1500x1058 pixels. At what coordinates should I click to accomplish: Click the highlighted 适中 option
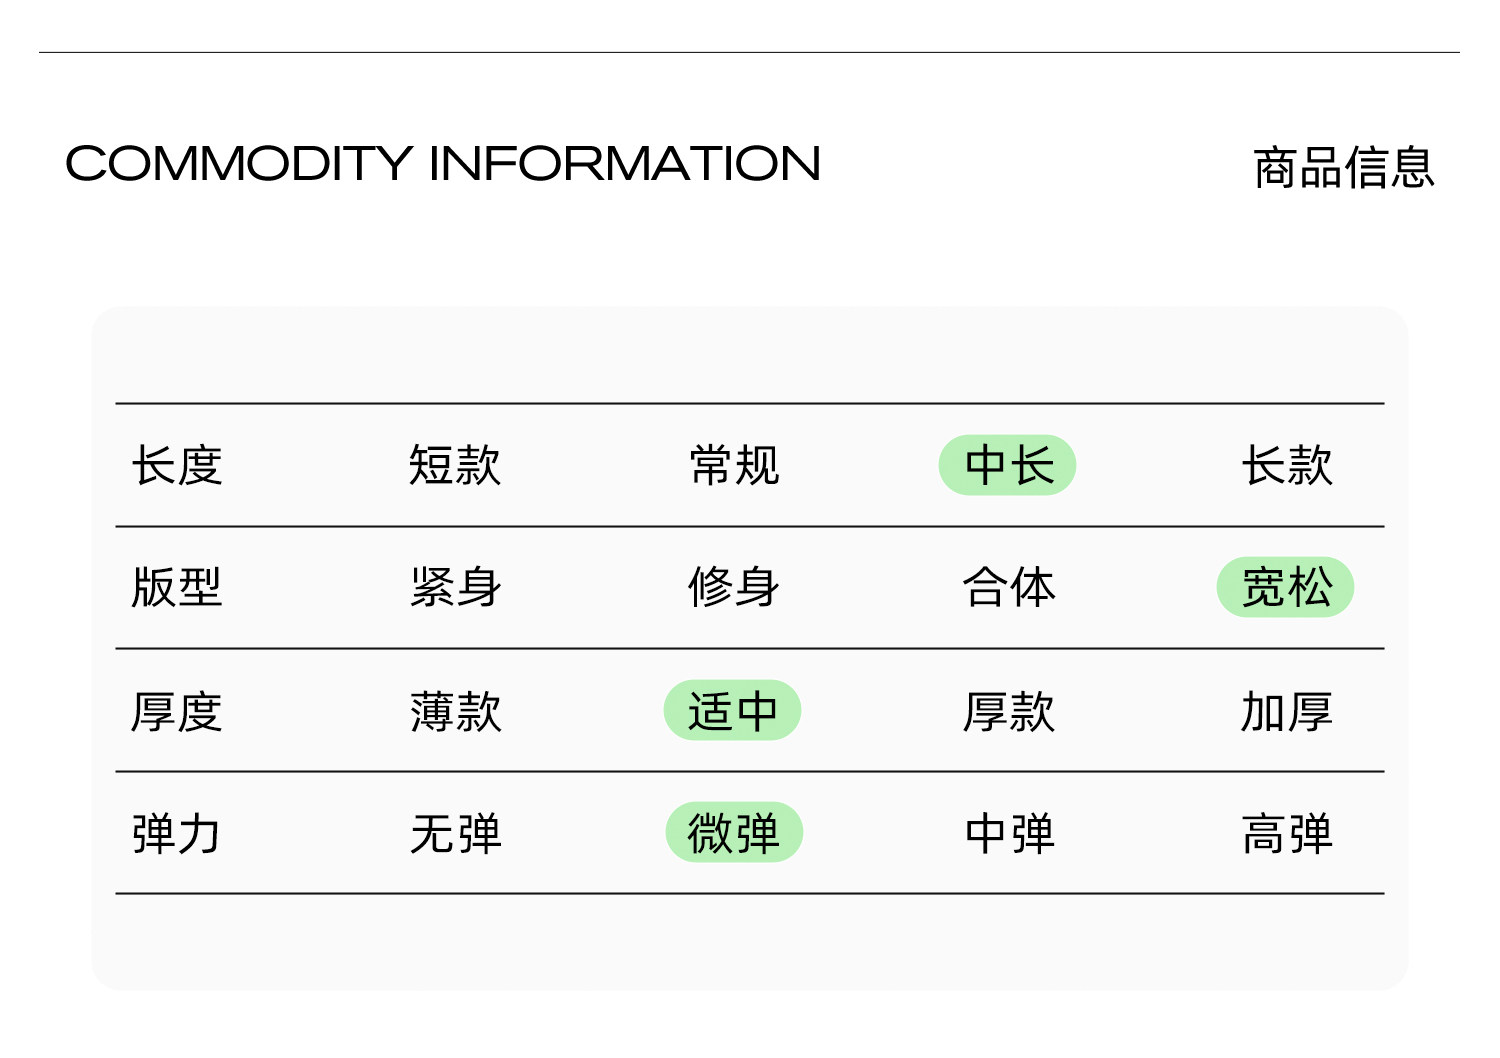(733, 711)
